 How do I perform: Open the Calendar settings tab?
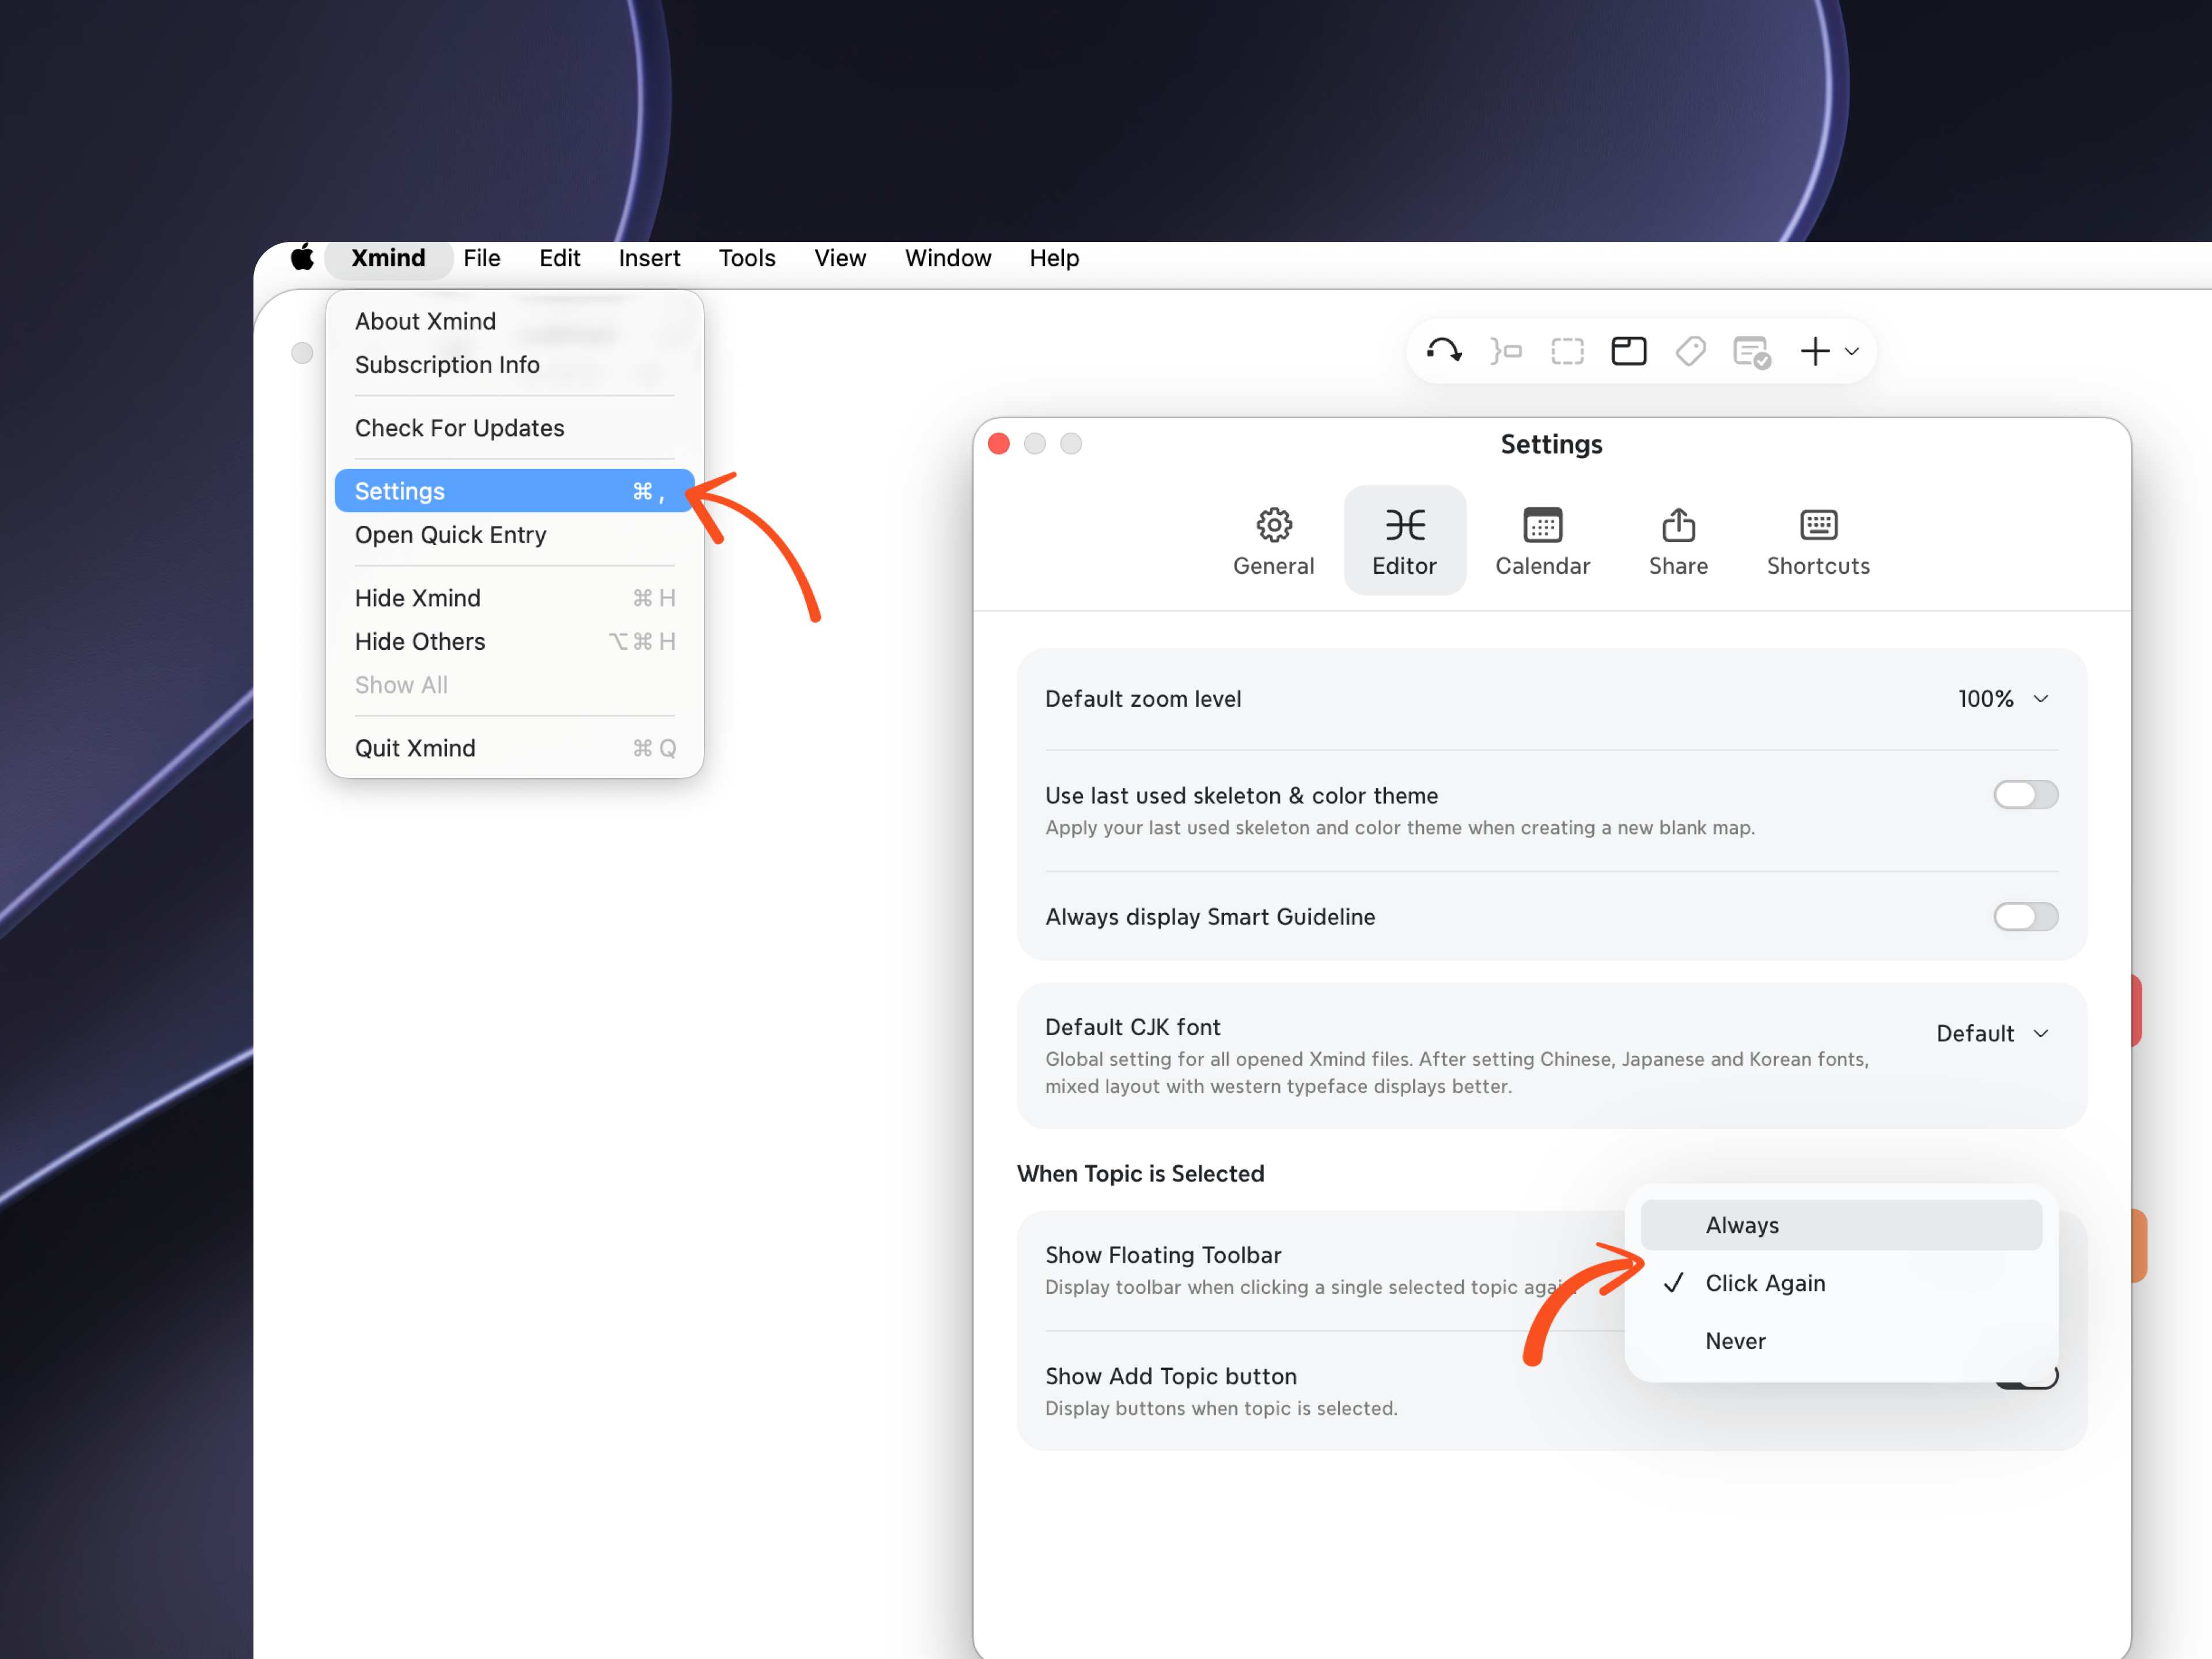[1542, 541]
